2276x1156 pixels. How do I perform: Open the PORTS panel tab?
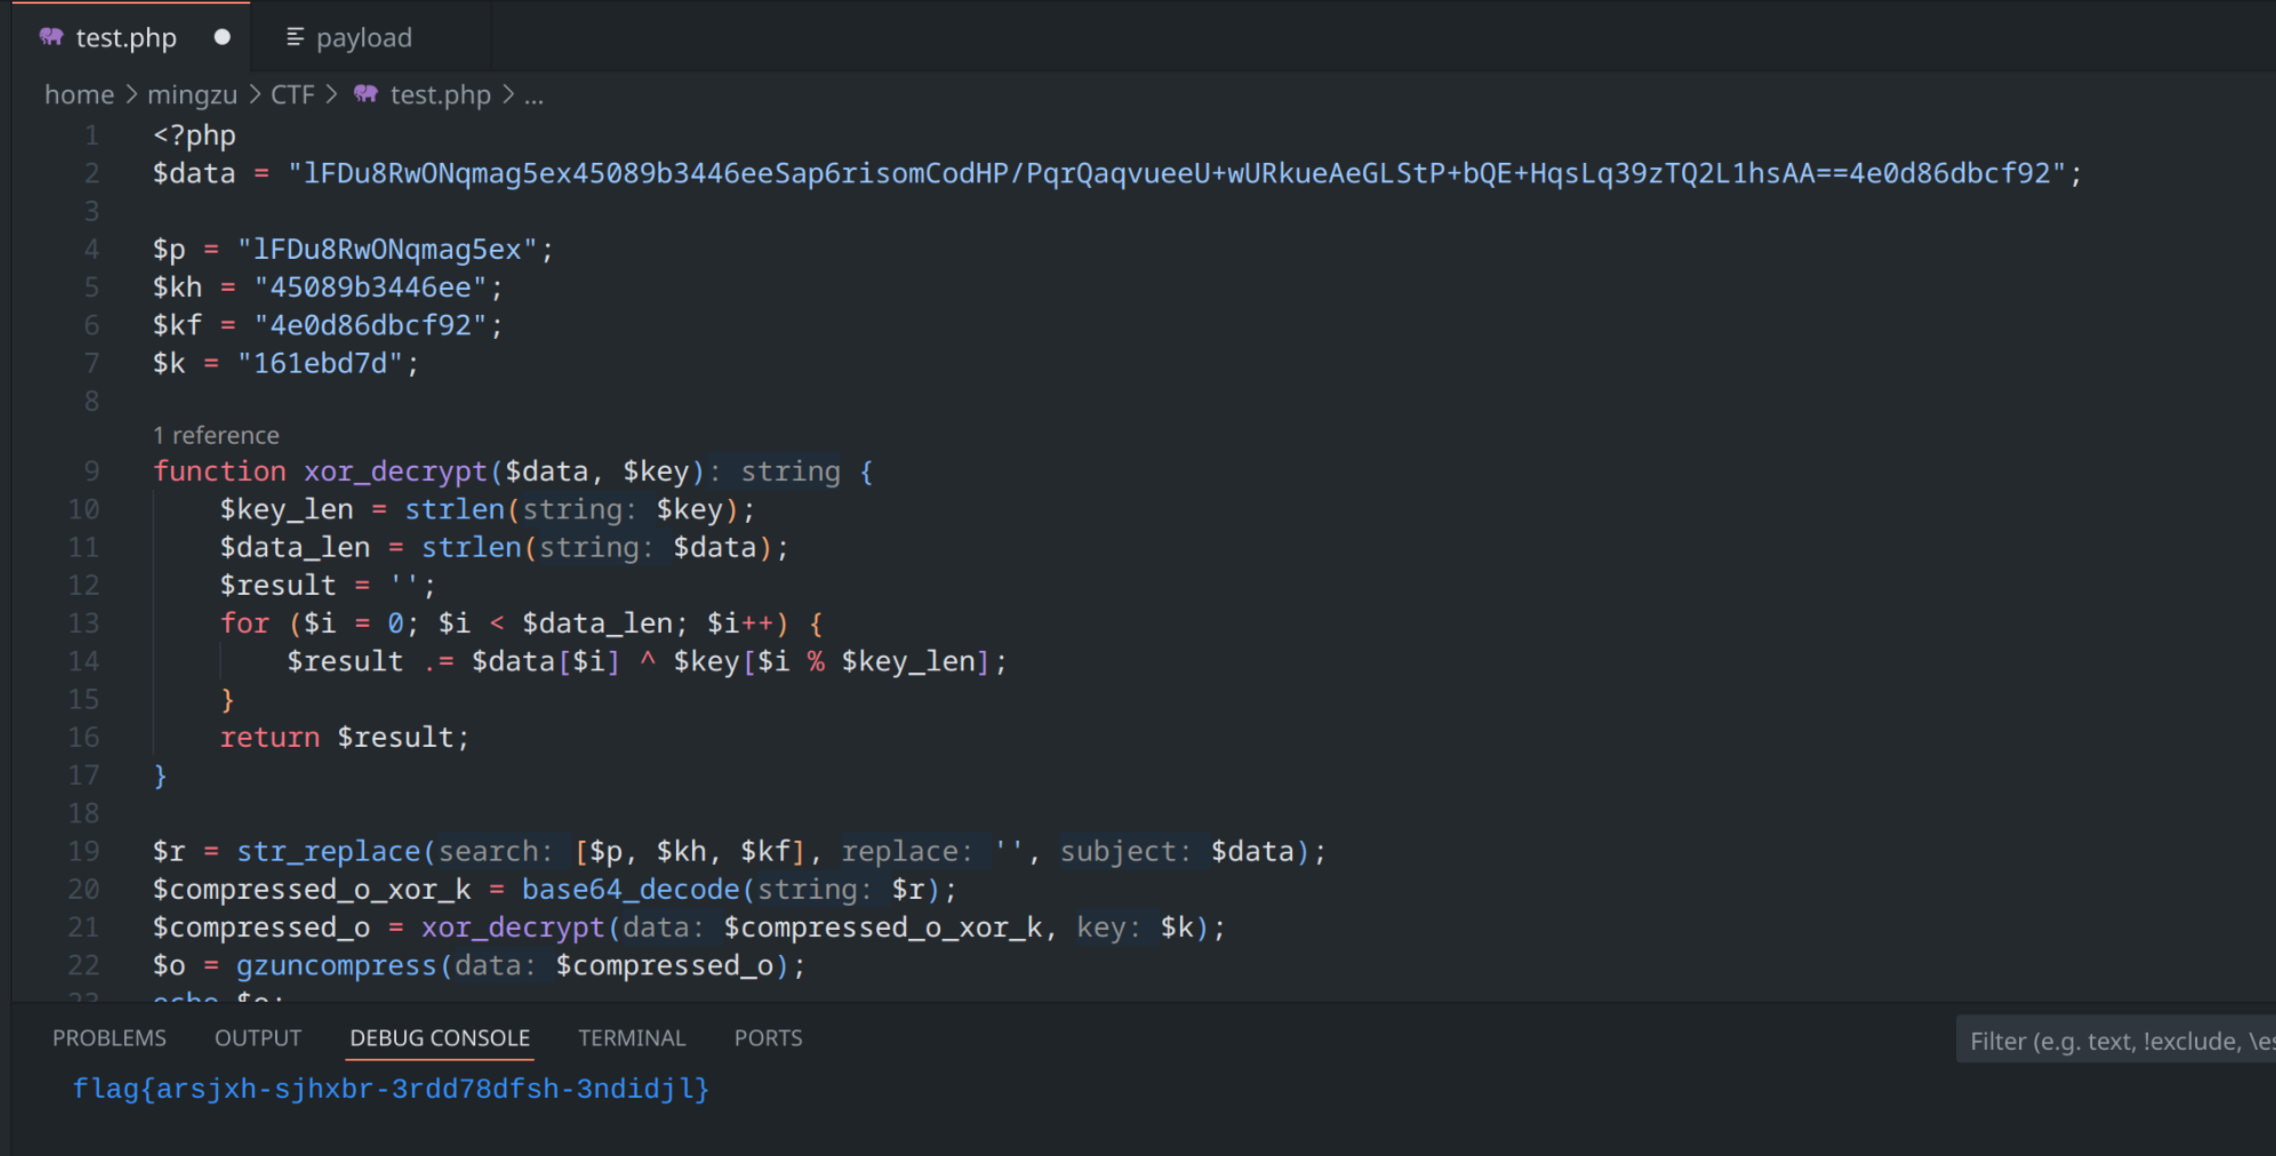point(768,1038)
